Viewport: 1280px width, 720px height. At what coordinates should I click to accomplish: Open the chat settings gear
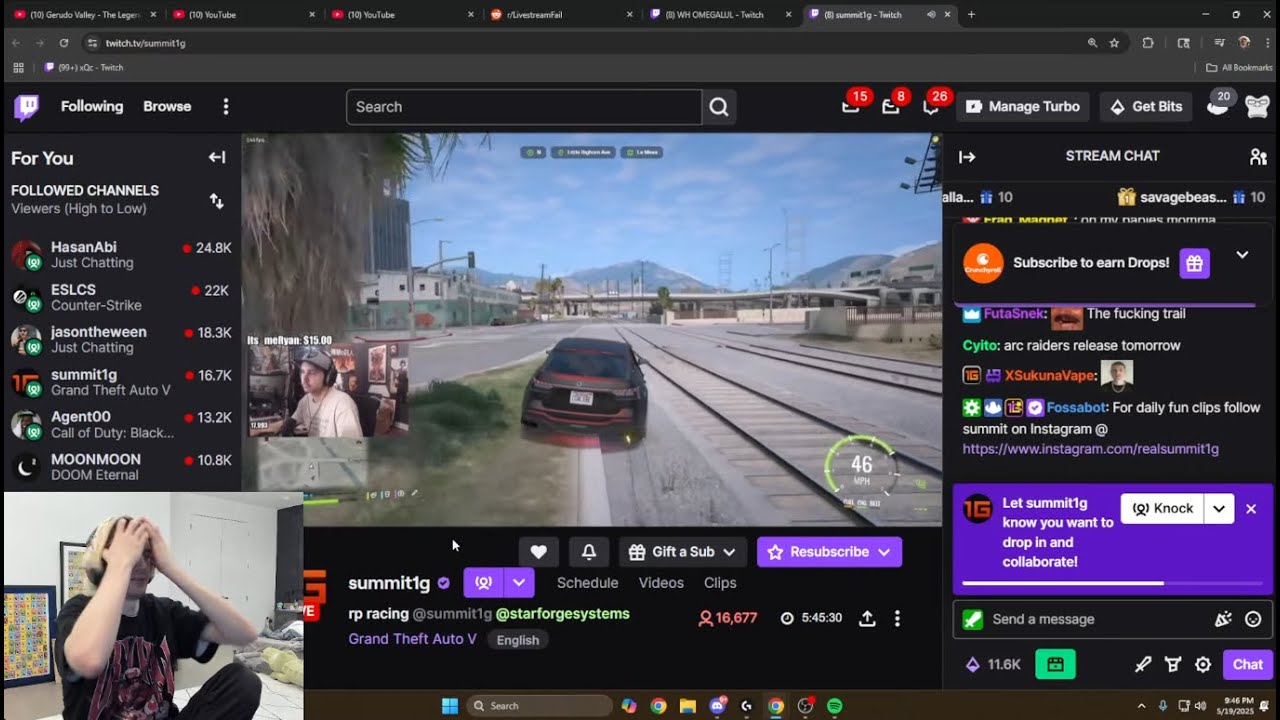pyautogui.click(x=1203, y=664)
